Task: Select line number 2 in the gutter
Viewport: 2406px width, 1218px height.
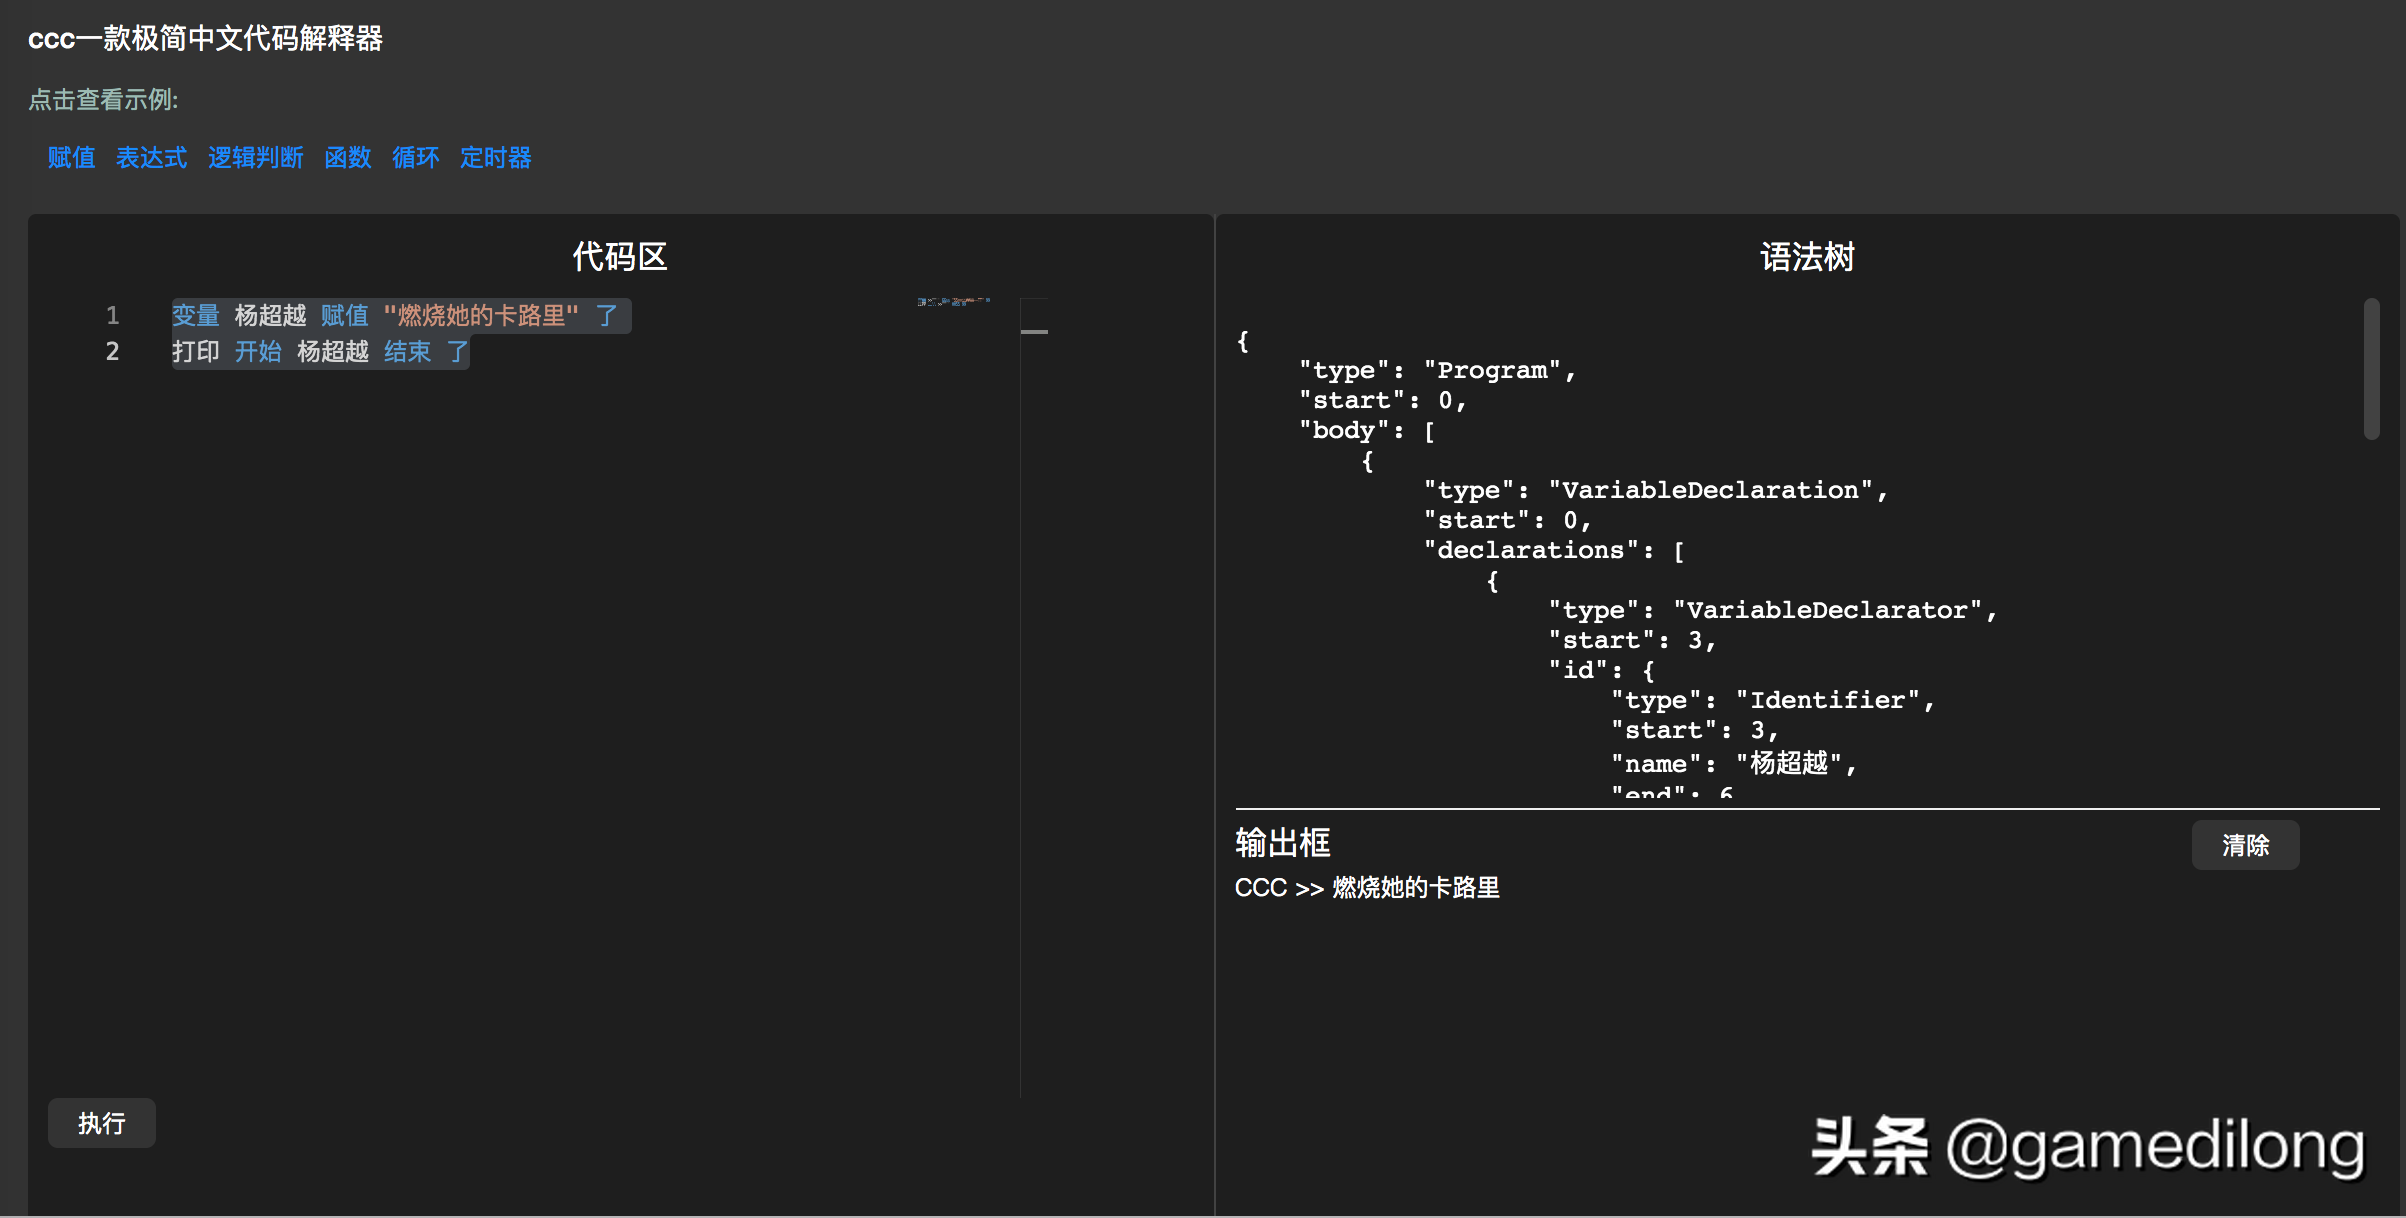Action: [x=113, y=352]
